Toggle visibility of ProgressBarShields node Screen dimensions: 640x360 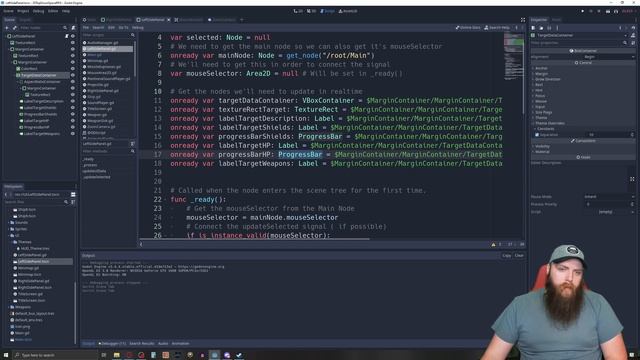point(73,114)
